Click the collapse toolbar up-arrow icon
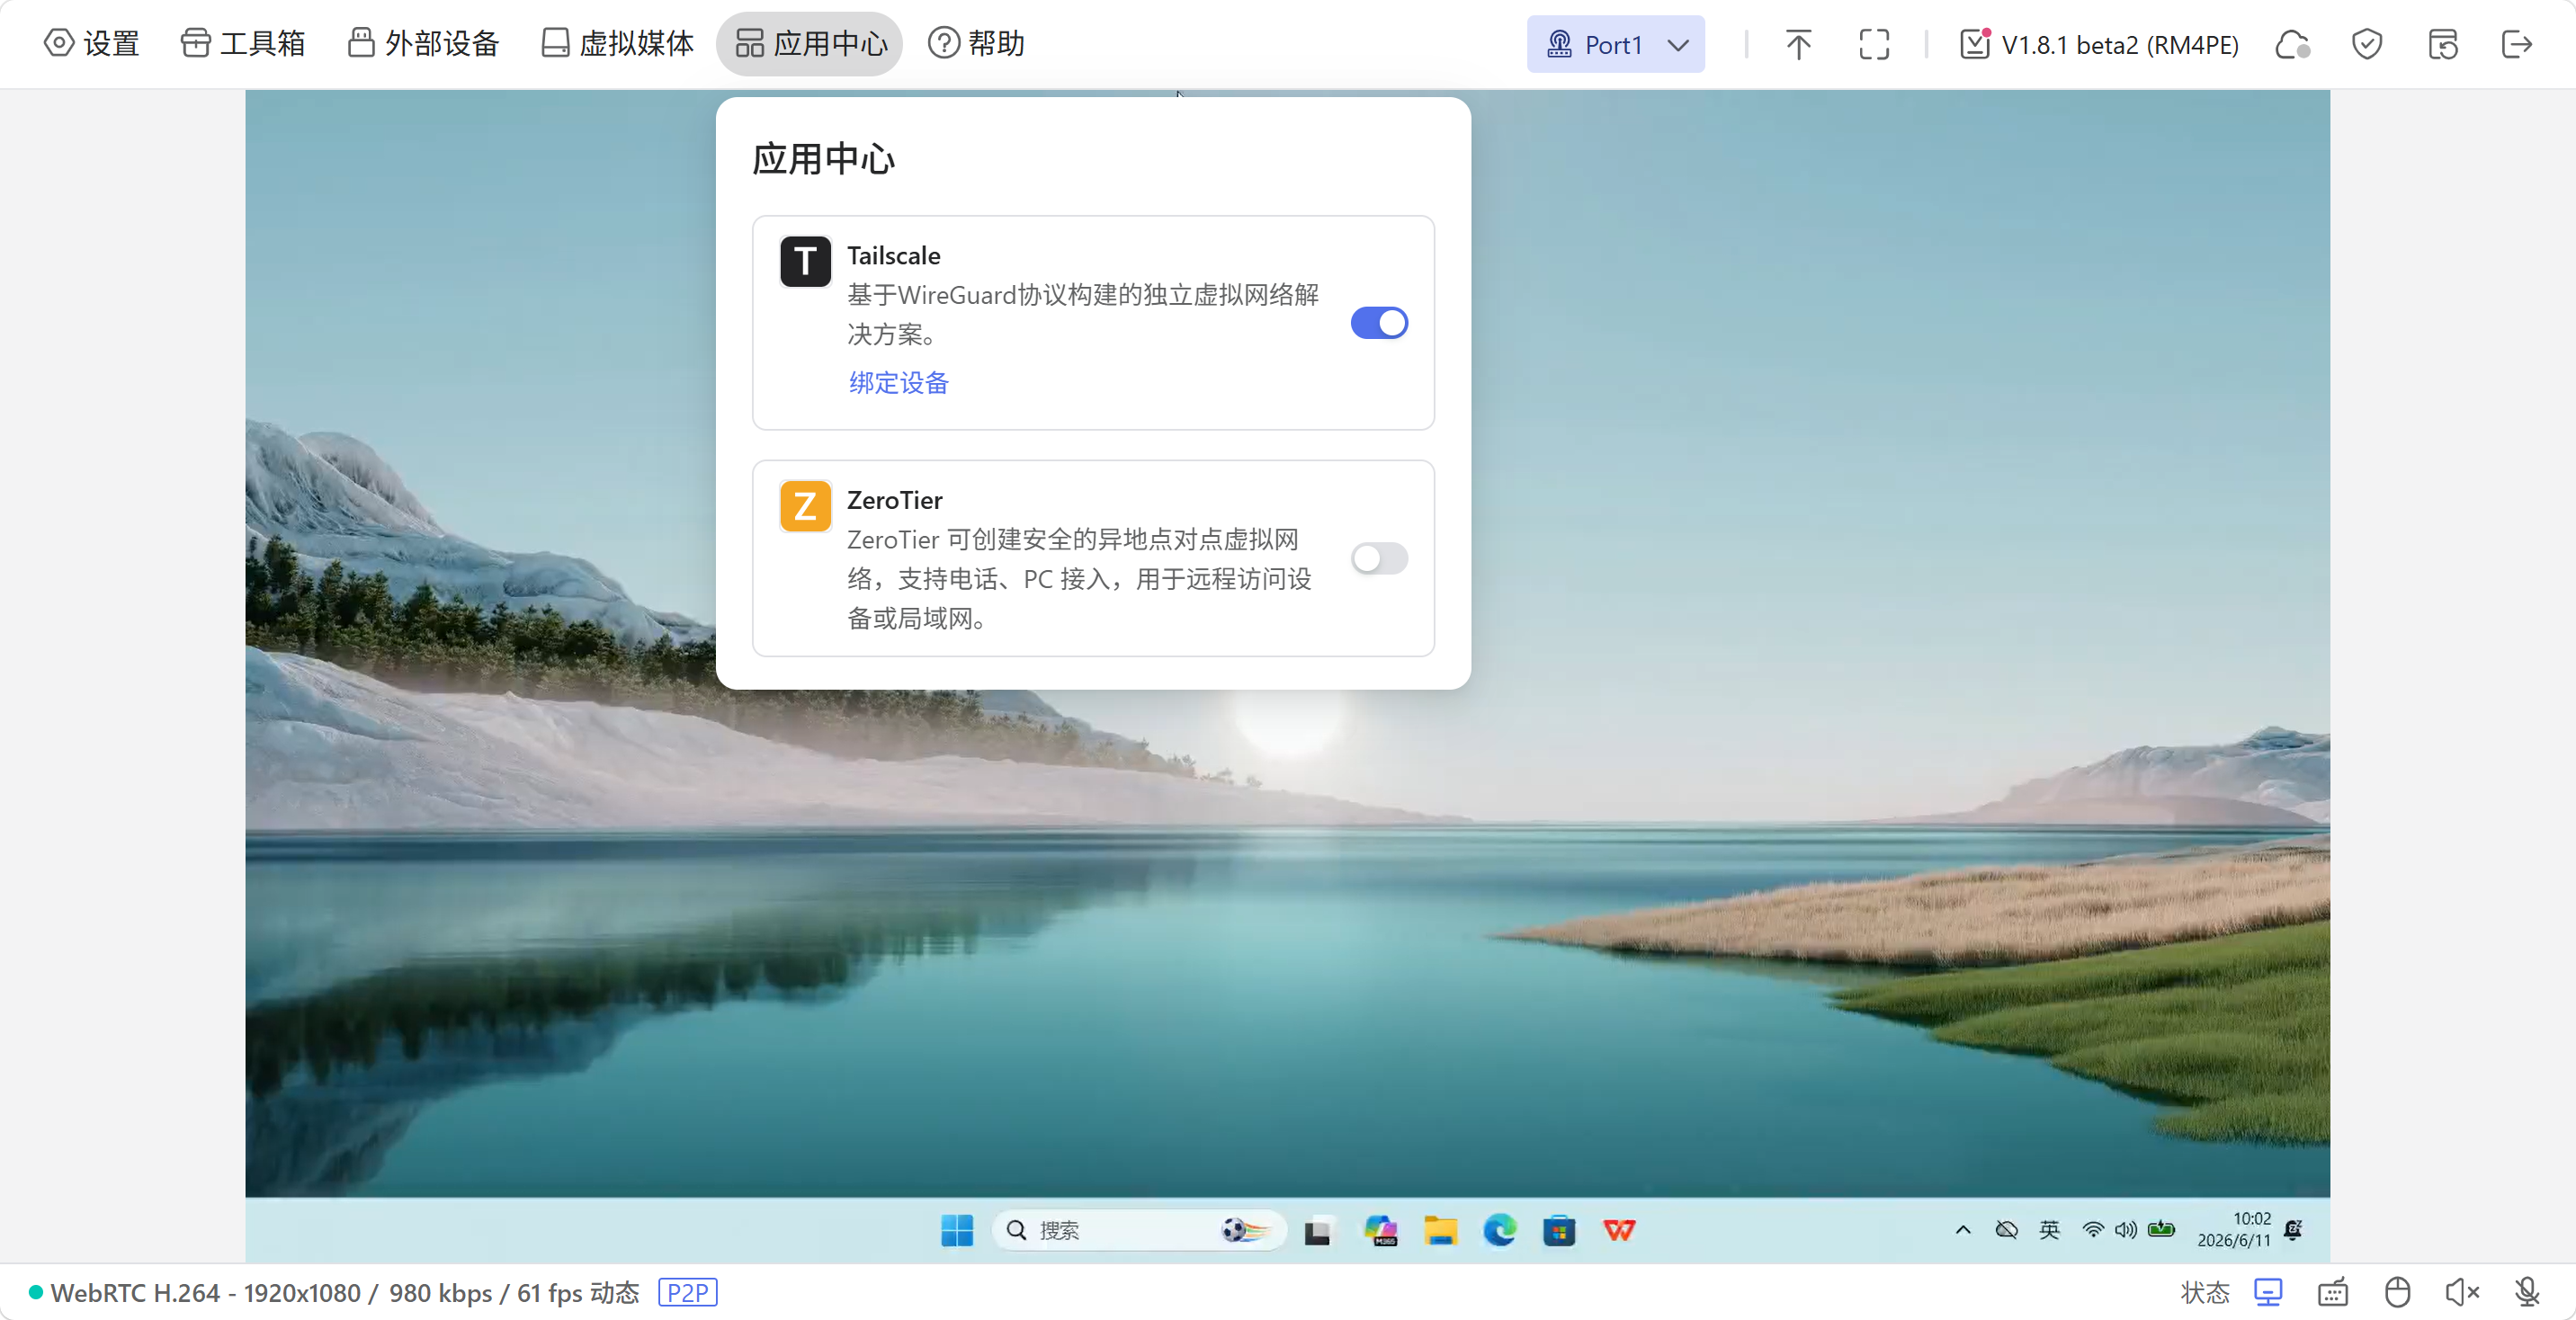This screenshot has width=2576, height=1320. pos(1798,44)
